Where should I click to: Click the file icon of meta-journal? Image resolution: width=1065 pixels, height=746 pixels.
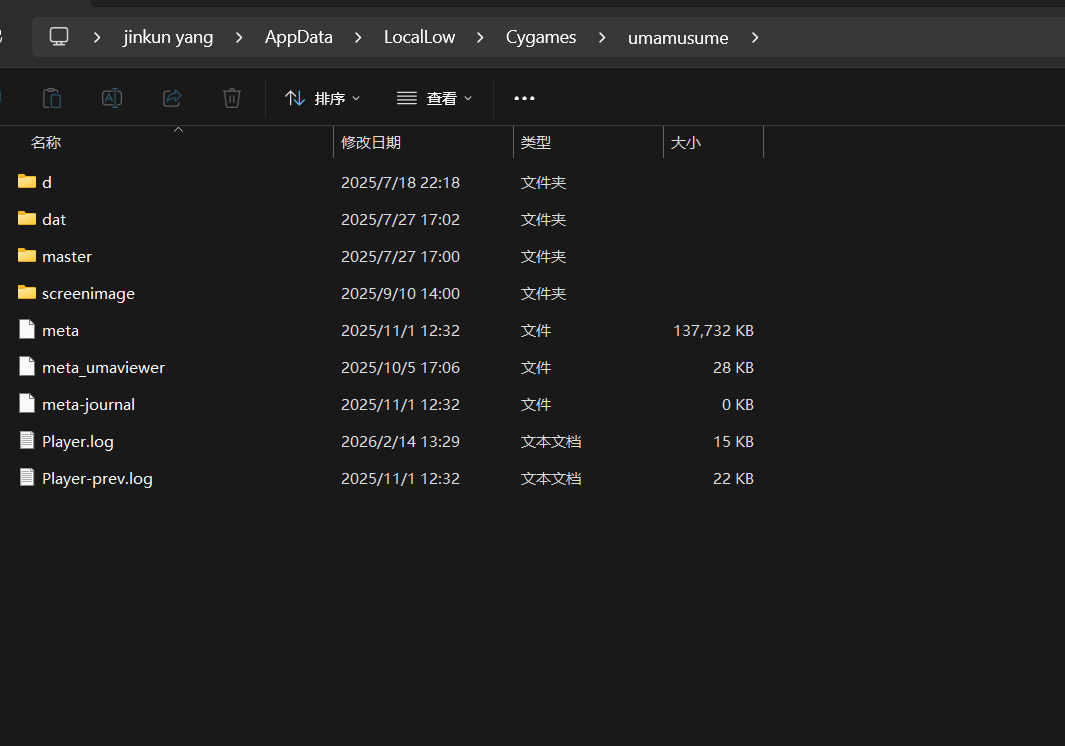pos(27,404)
